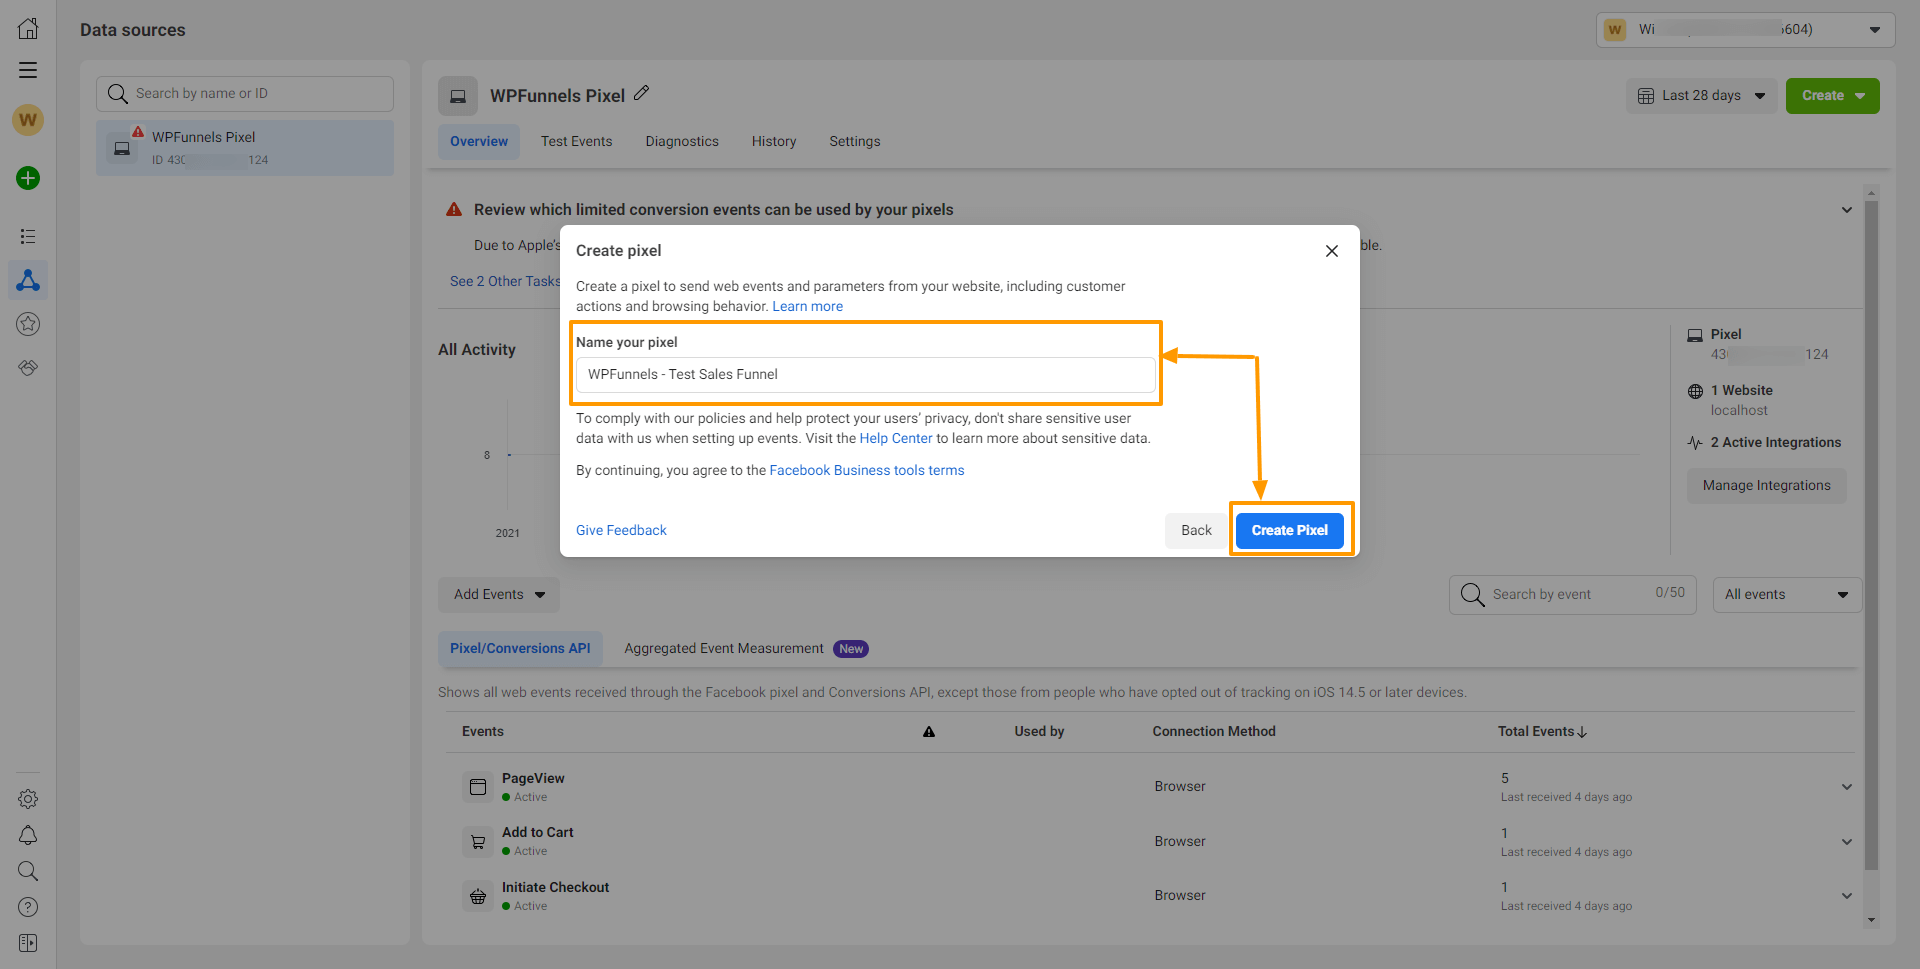The image size is (1920, 969).
Task: Open Facebook Business tools terms link
Action: [867, 471]
